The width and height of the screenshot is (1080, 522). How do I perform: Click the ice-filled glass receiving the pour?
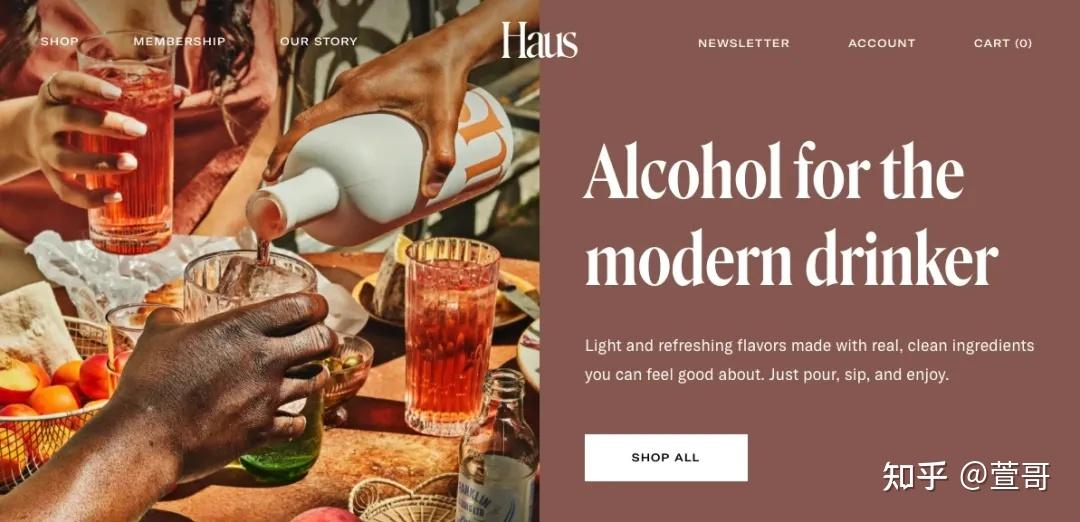pyautogui.click(x=249, y=282)
